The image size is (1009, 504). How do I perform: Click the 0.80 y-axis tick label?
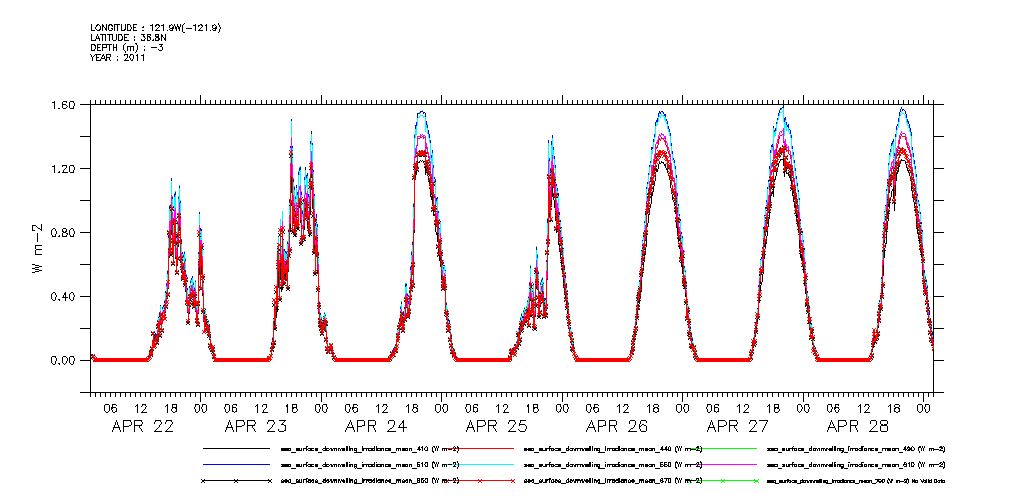(64, 232)
